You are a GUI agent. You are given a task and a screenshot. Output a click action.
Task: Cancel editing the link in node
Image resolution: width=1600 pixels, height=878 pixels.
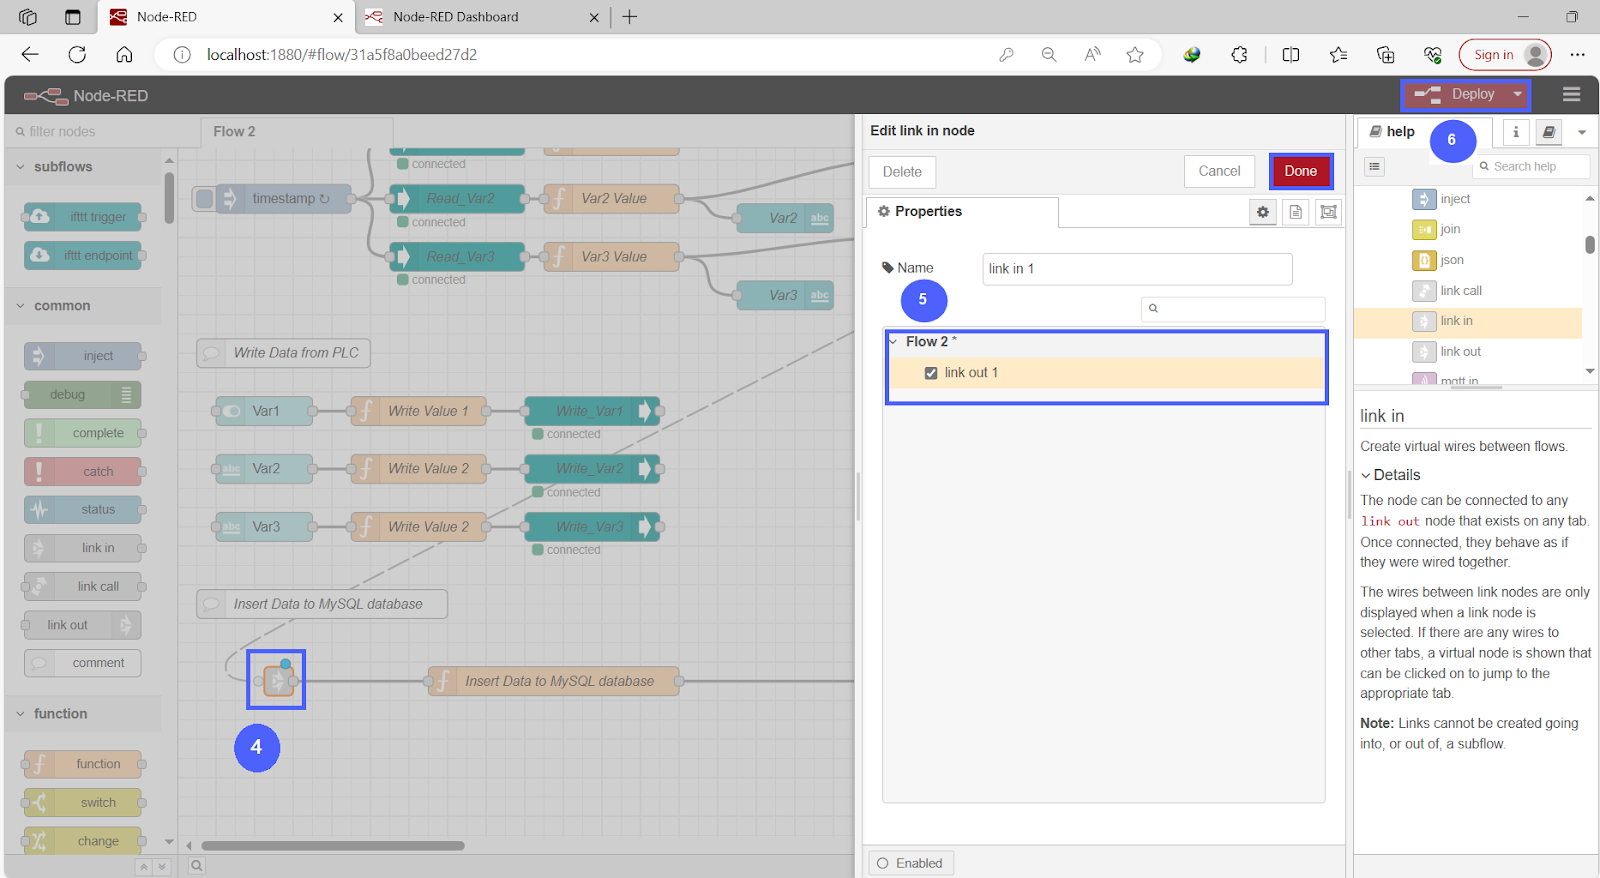pos(1219,171)
